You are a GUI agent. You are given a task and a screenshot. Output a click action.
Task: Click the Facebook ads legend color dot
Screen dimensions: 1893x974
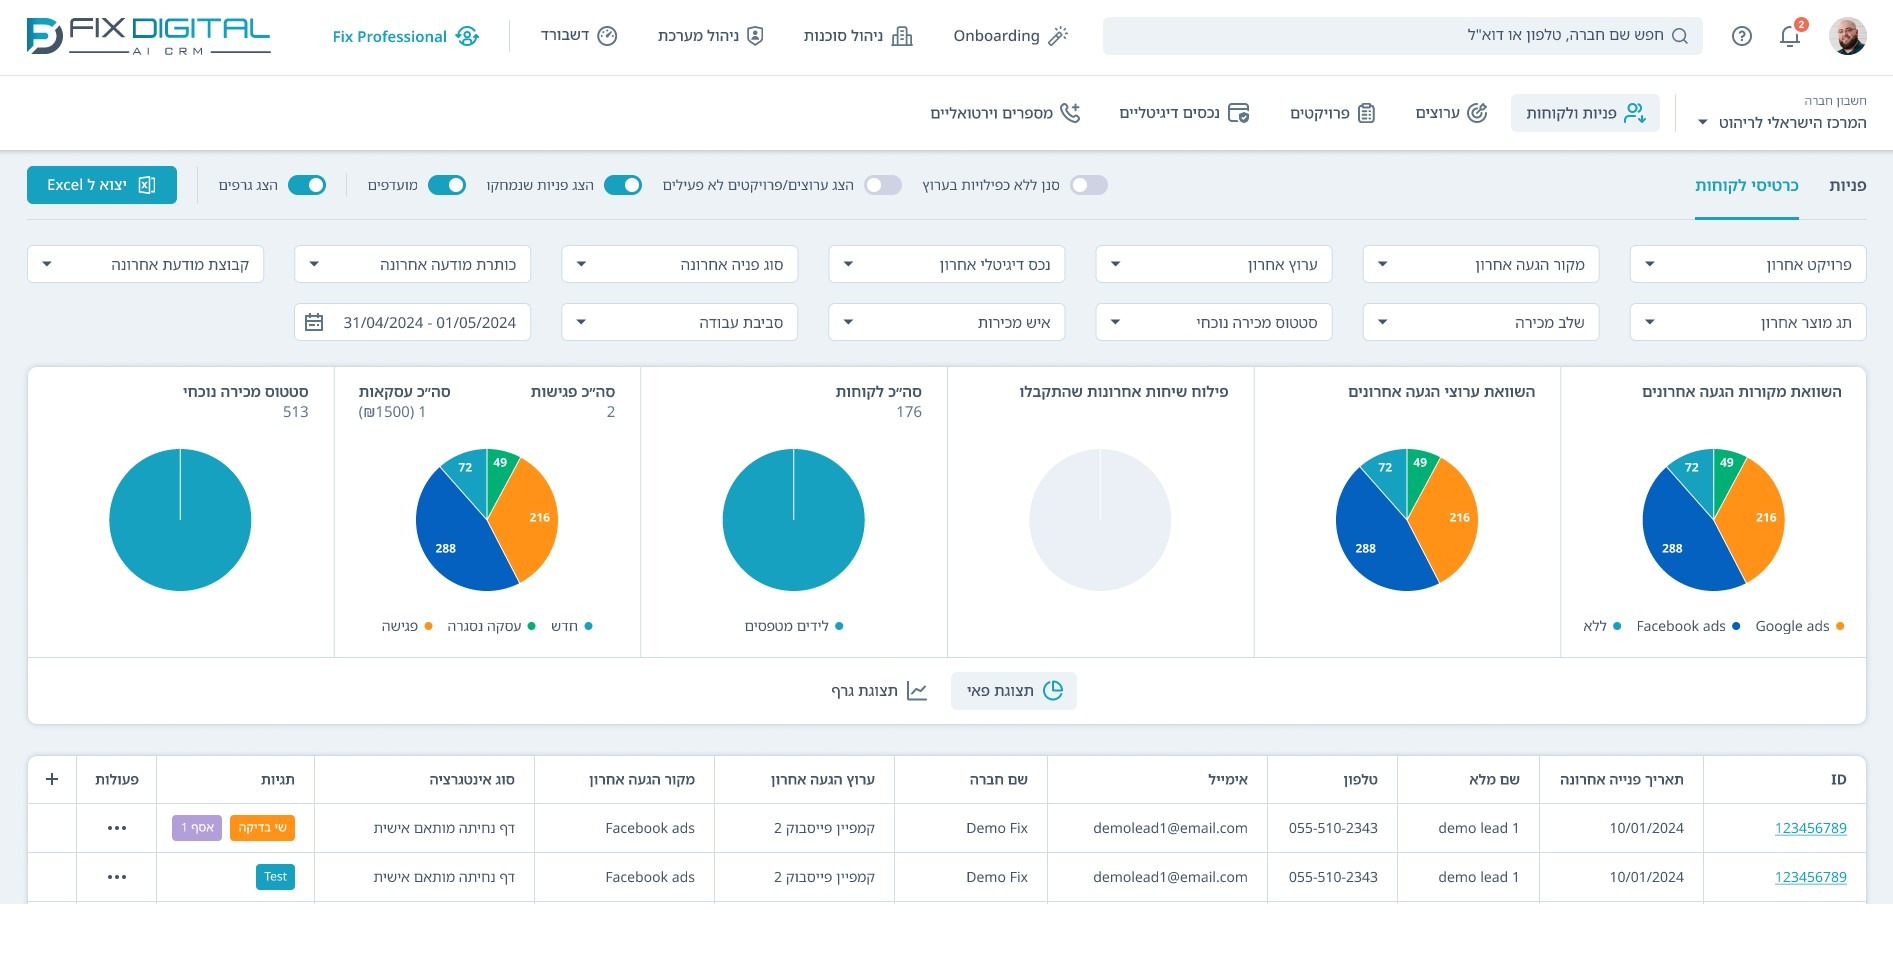[x=1736, y=626]
